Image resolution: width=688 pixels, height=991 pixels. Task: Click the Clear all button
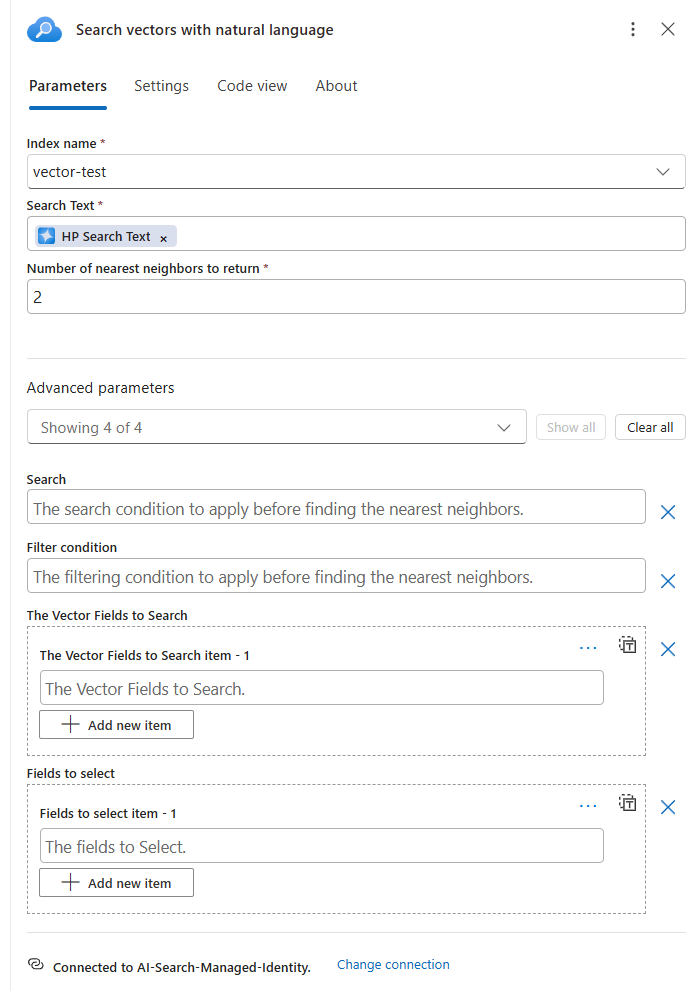650,427
